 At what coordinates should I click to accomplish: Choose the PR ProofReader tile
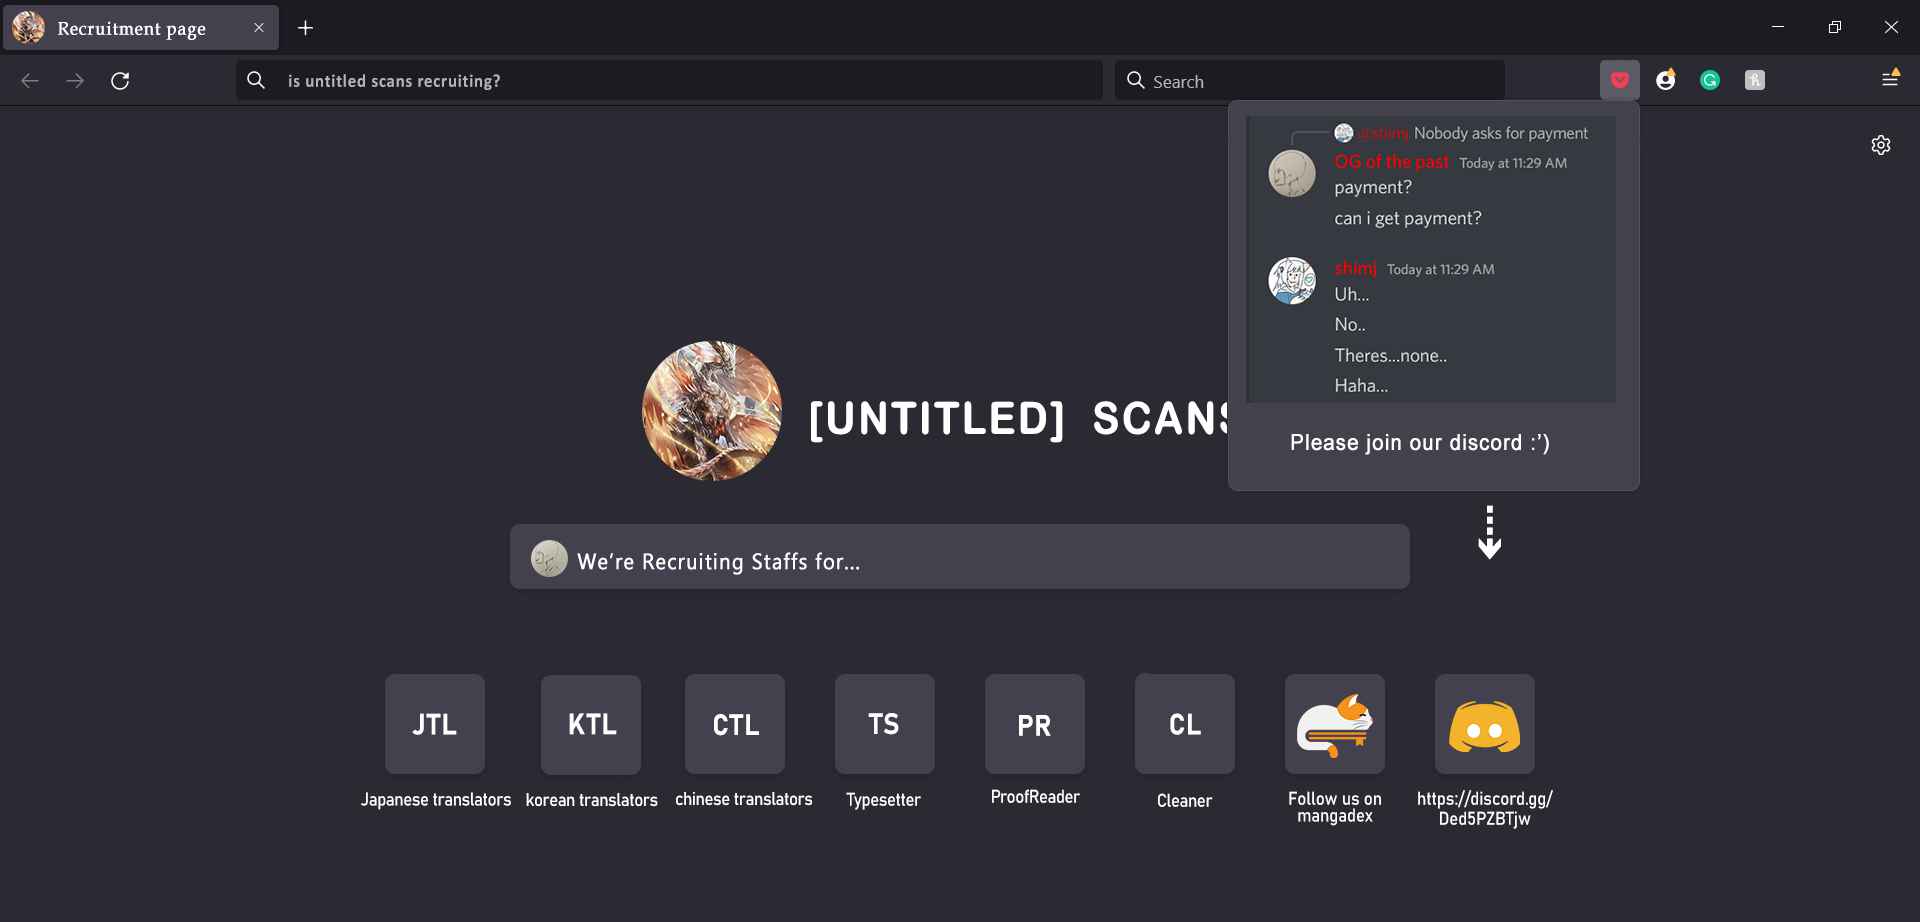(x=1034, y=724)
